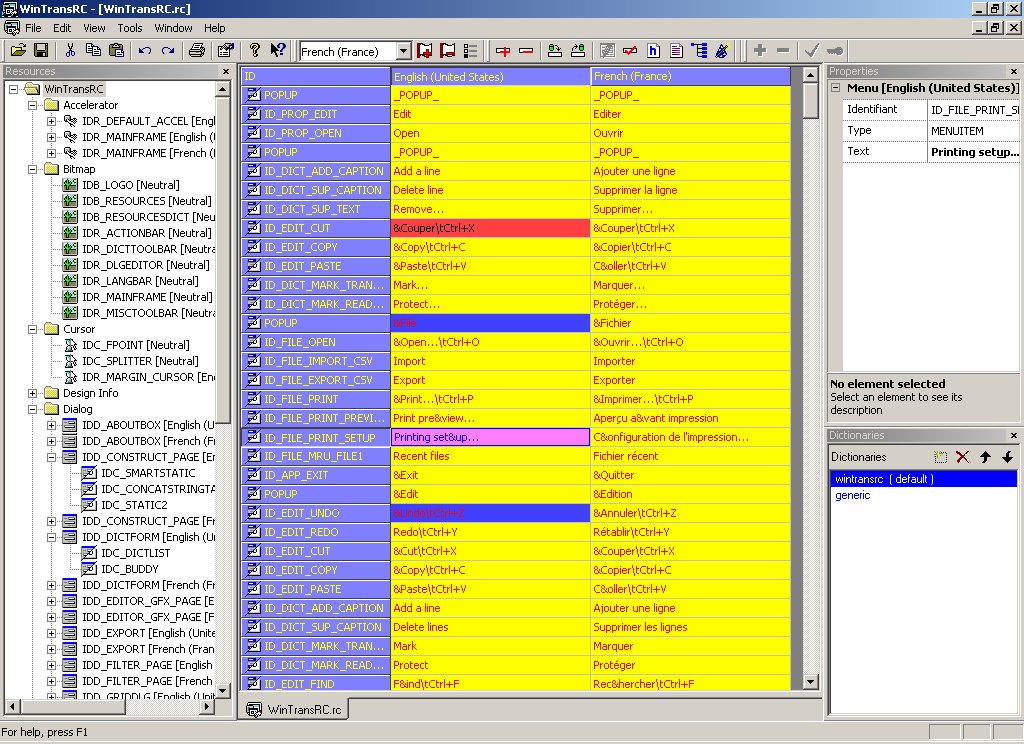The width and height of the screenshot is (1024, 744).
Task: Select the generic dictionary entry
Action: click(x=853, y=495)
